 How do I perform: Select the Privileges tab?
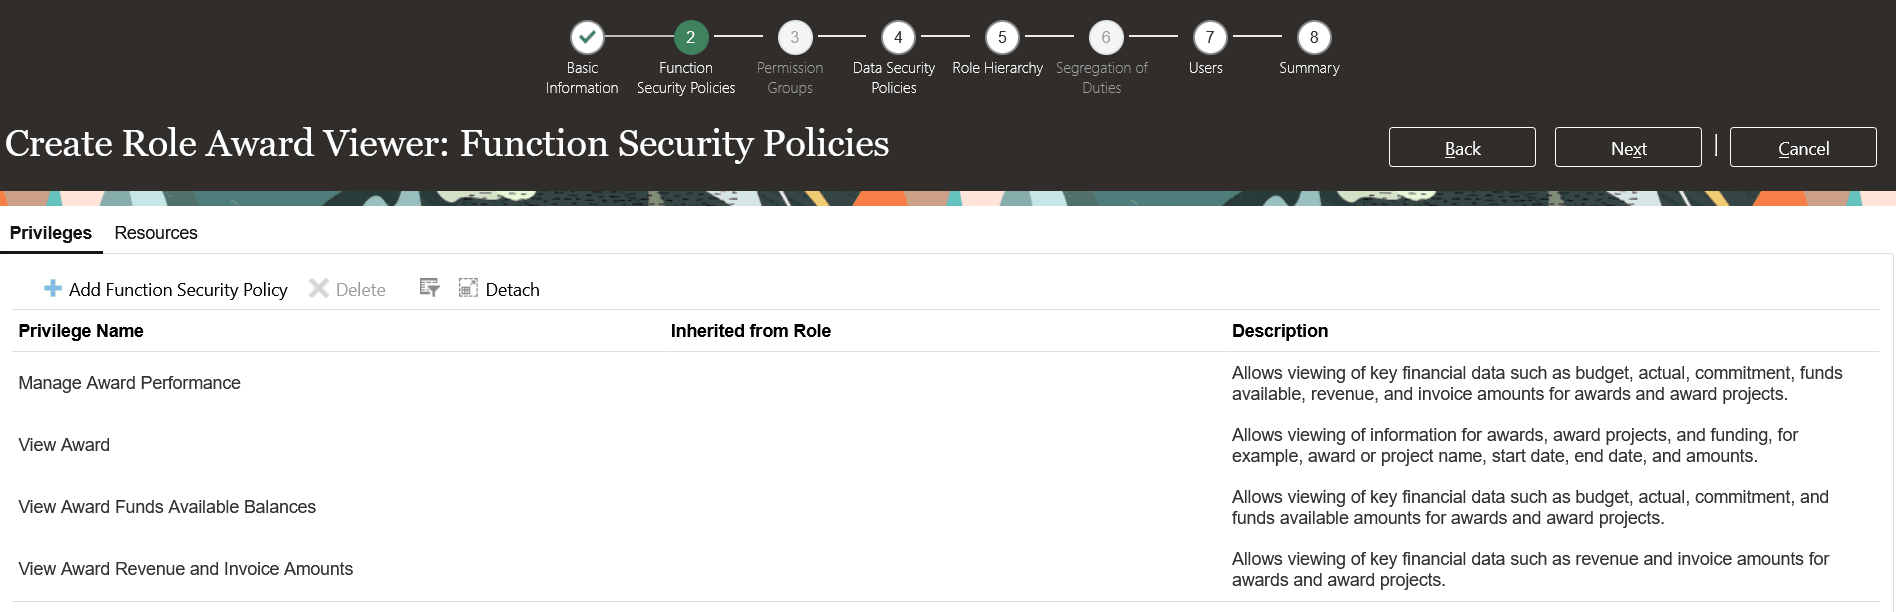[x=51, y=233]
